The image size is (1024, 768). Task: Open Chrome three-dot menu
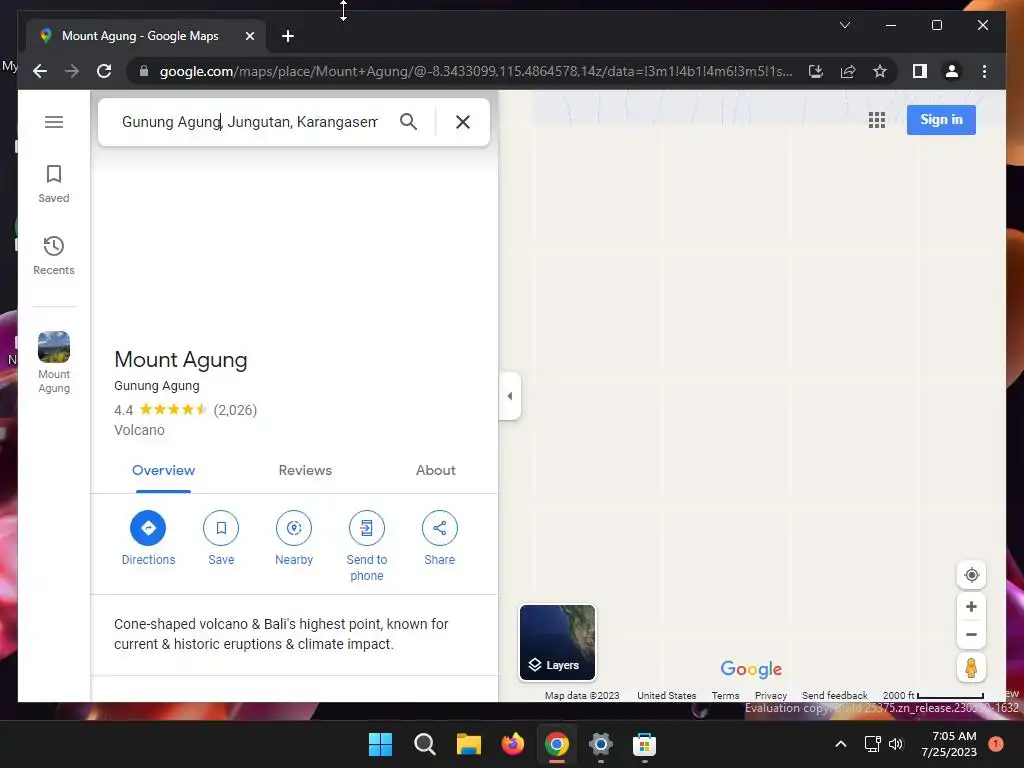click(x=984, y=71)
